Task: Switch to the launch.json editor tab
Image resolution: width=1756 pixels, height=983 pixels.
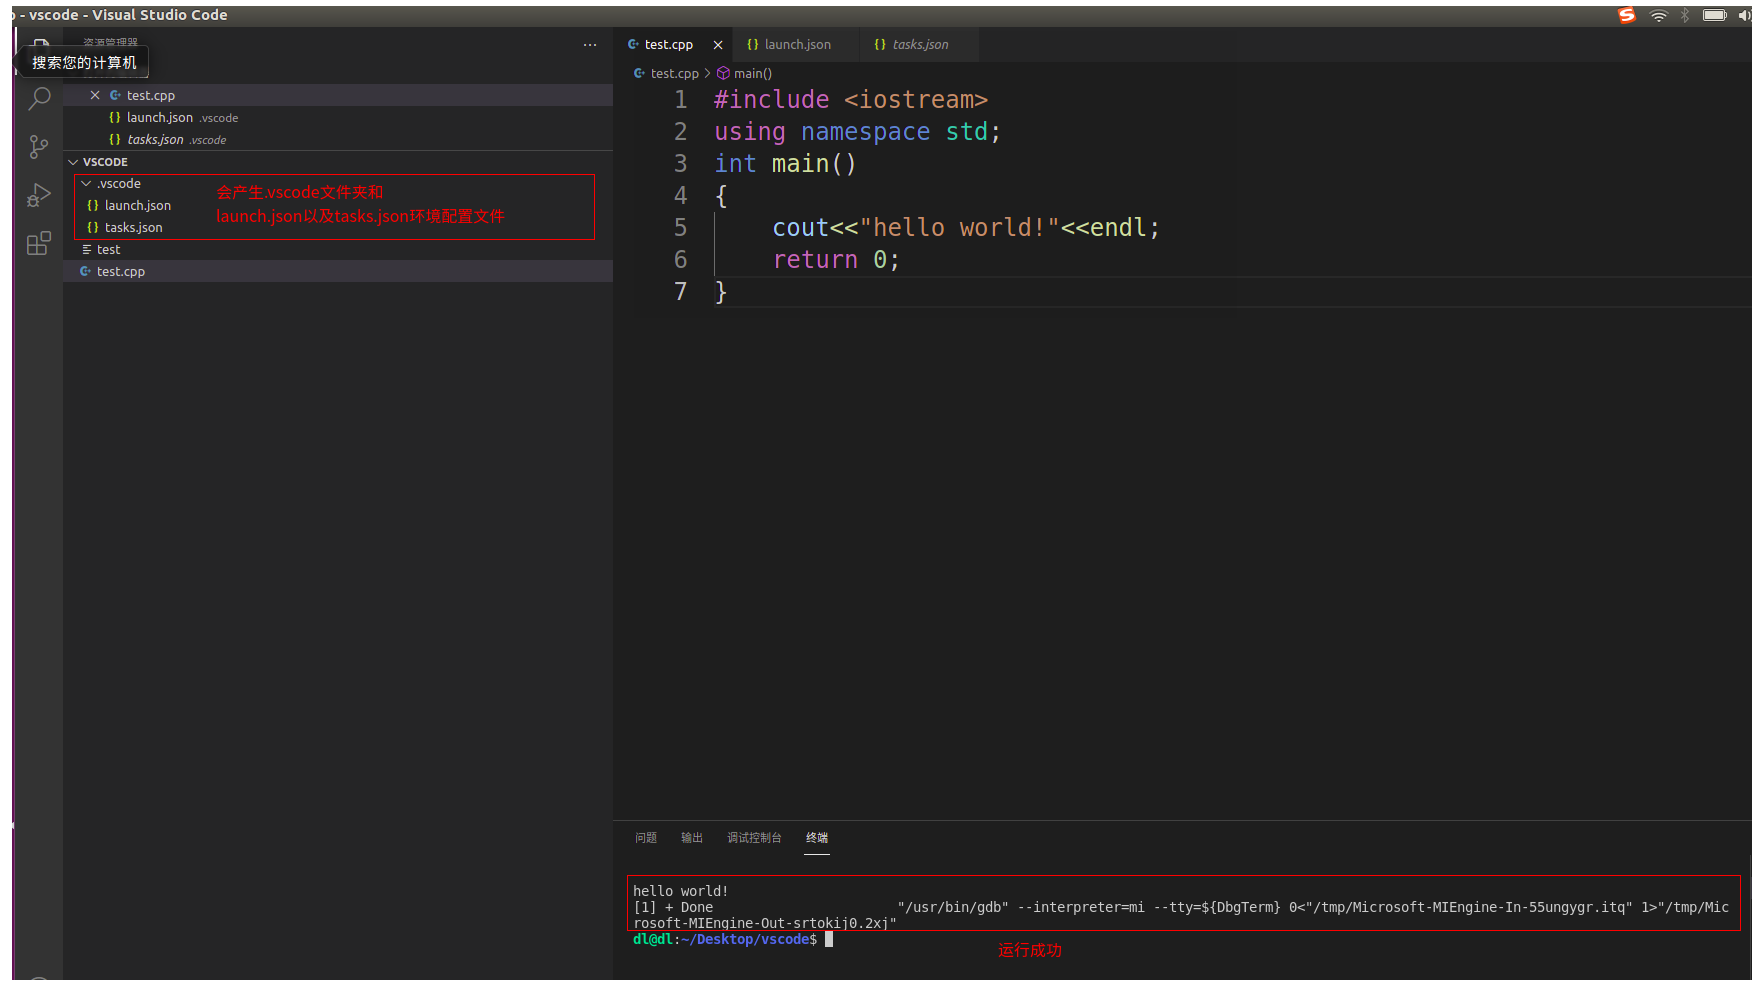Action: [x=797, y=45]
